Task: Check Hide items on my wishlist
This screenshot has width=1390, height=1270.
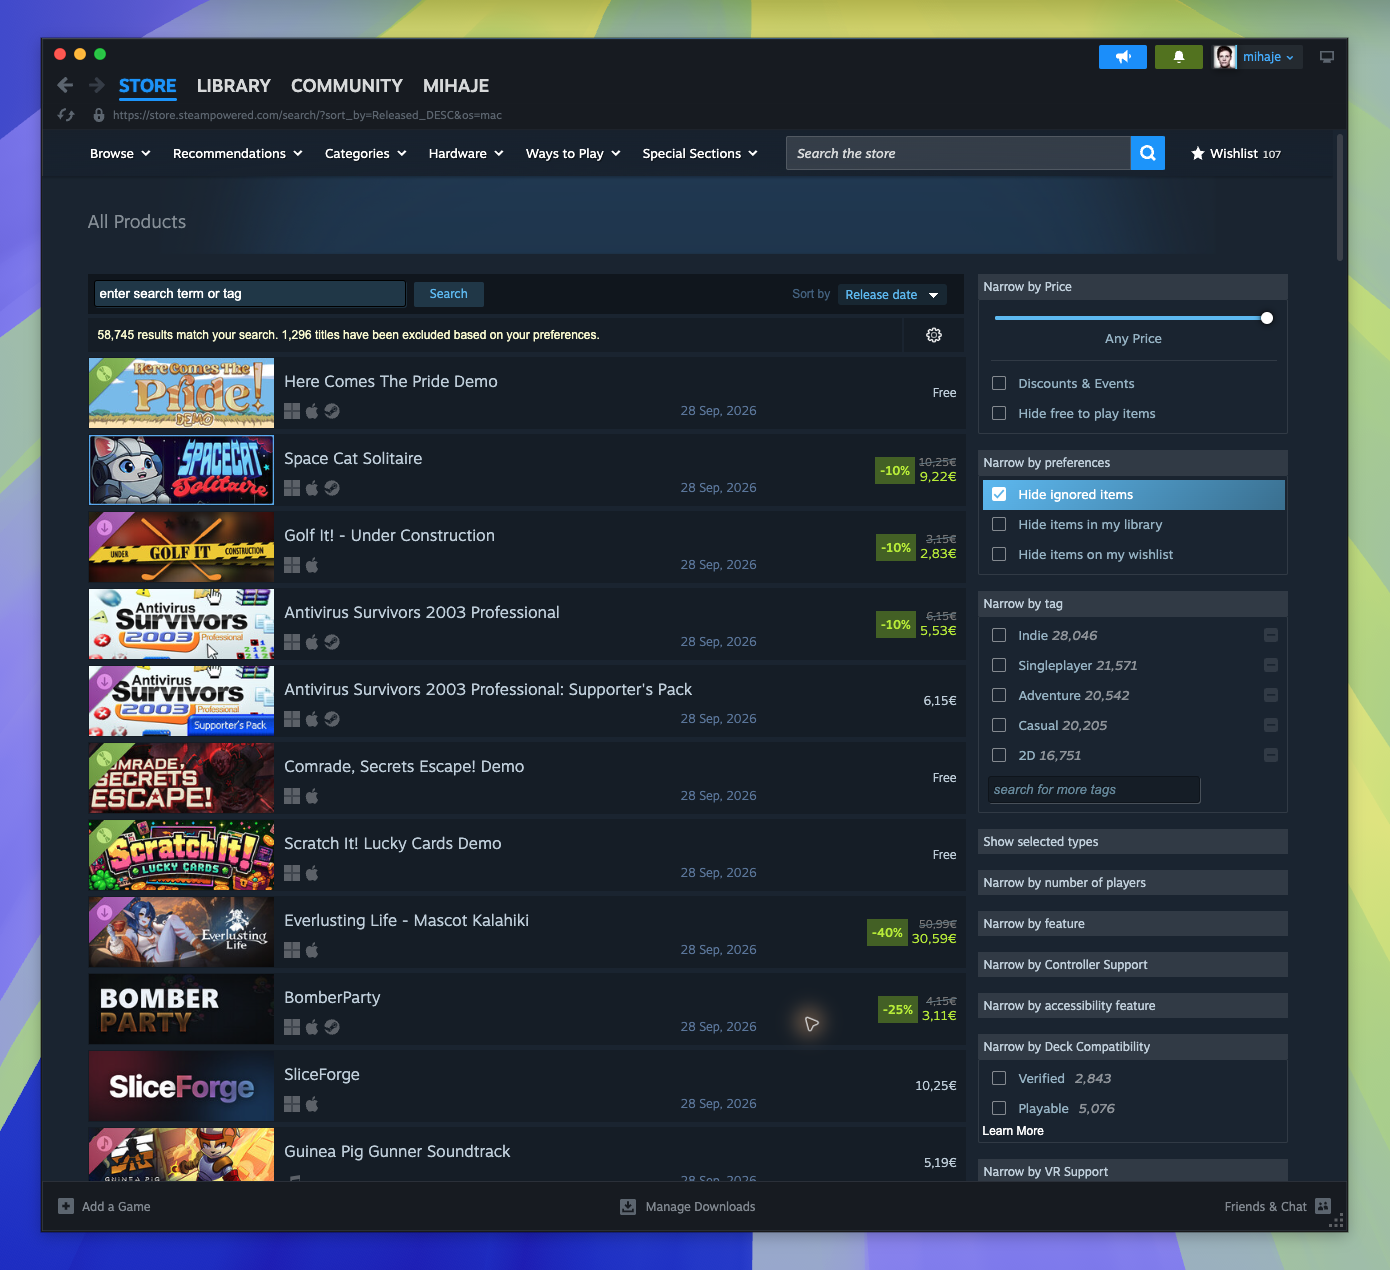Action: (x=999, y=554)
